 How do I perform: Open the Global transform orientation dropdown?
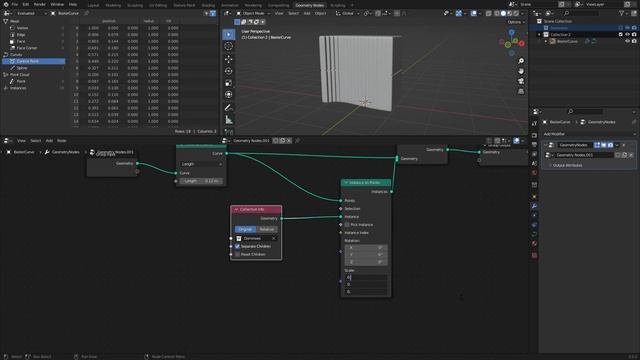[x=348, y=13]
